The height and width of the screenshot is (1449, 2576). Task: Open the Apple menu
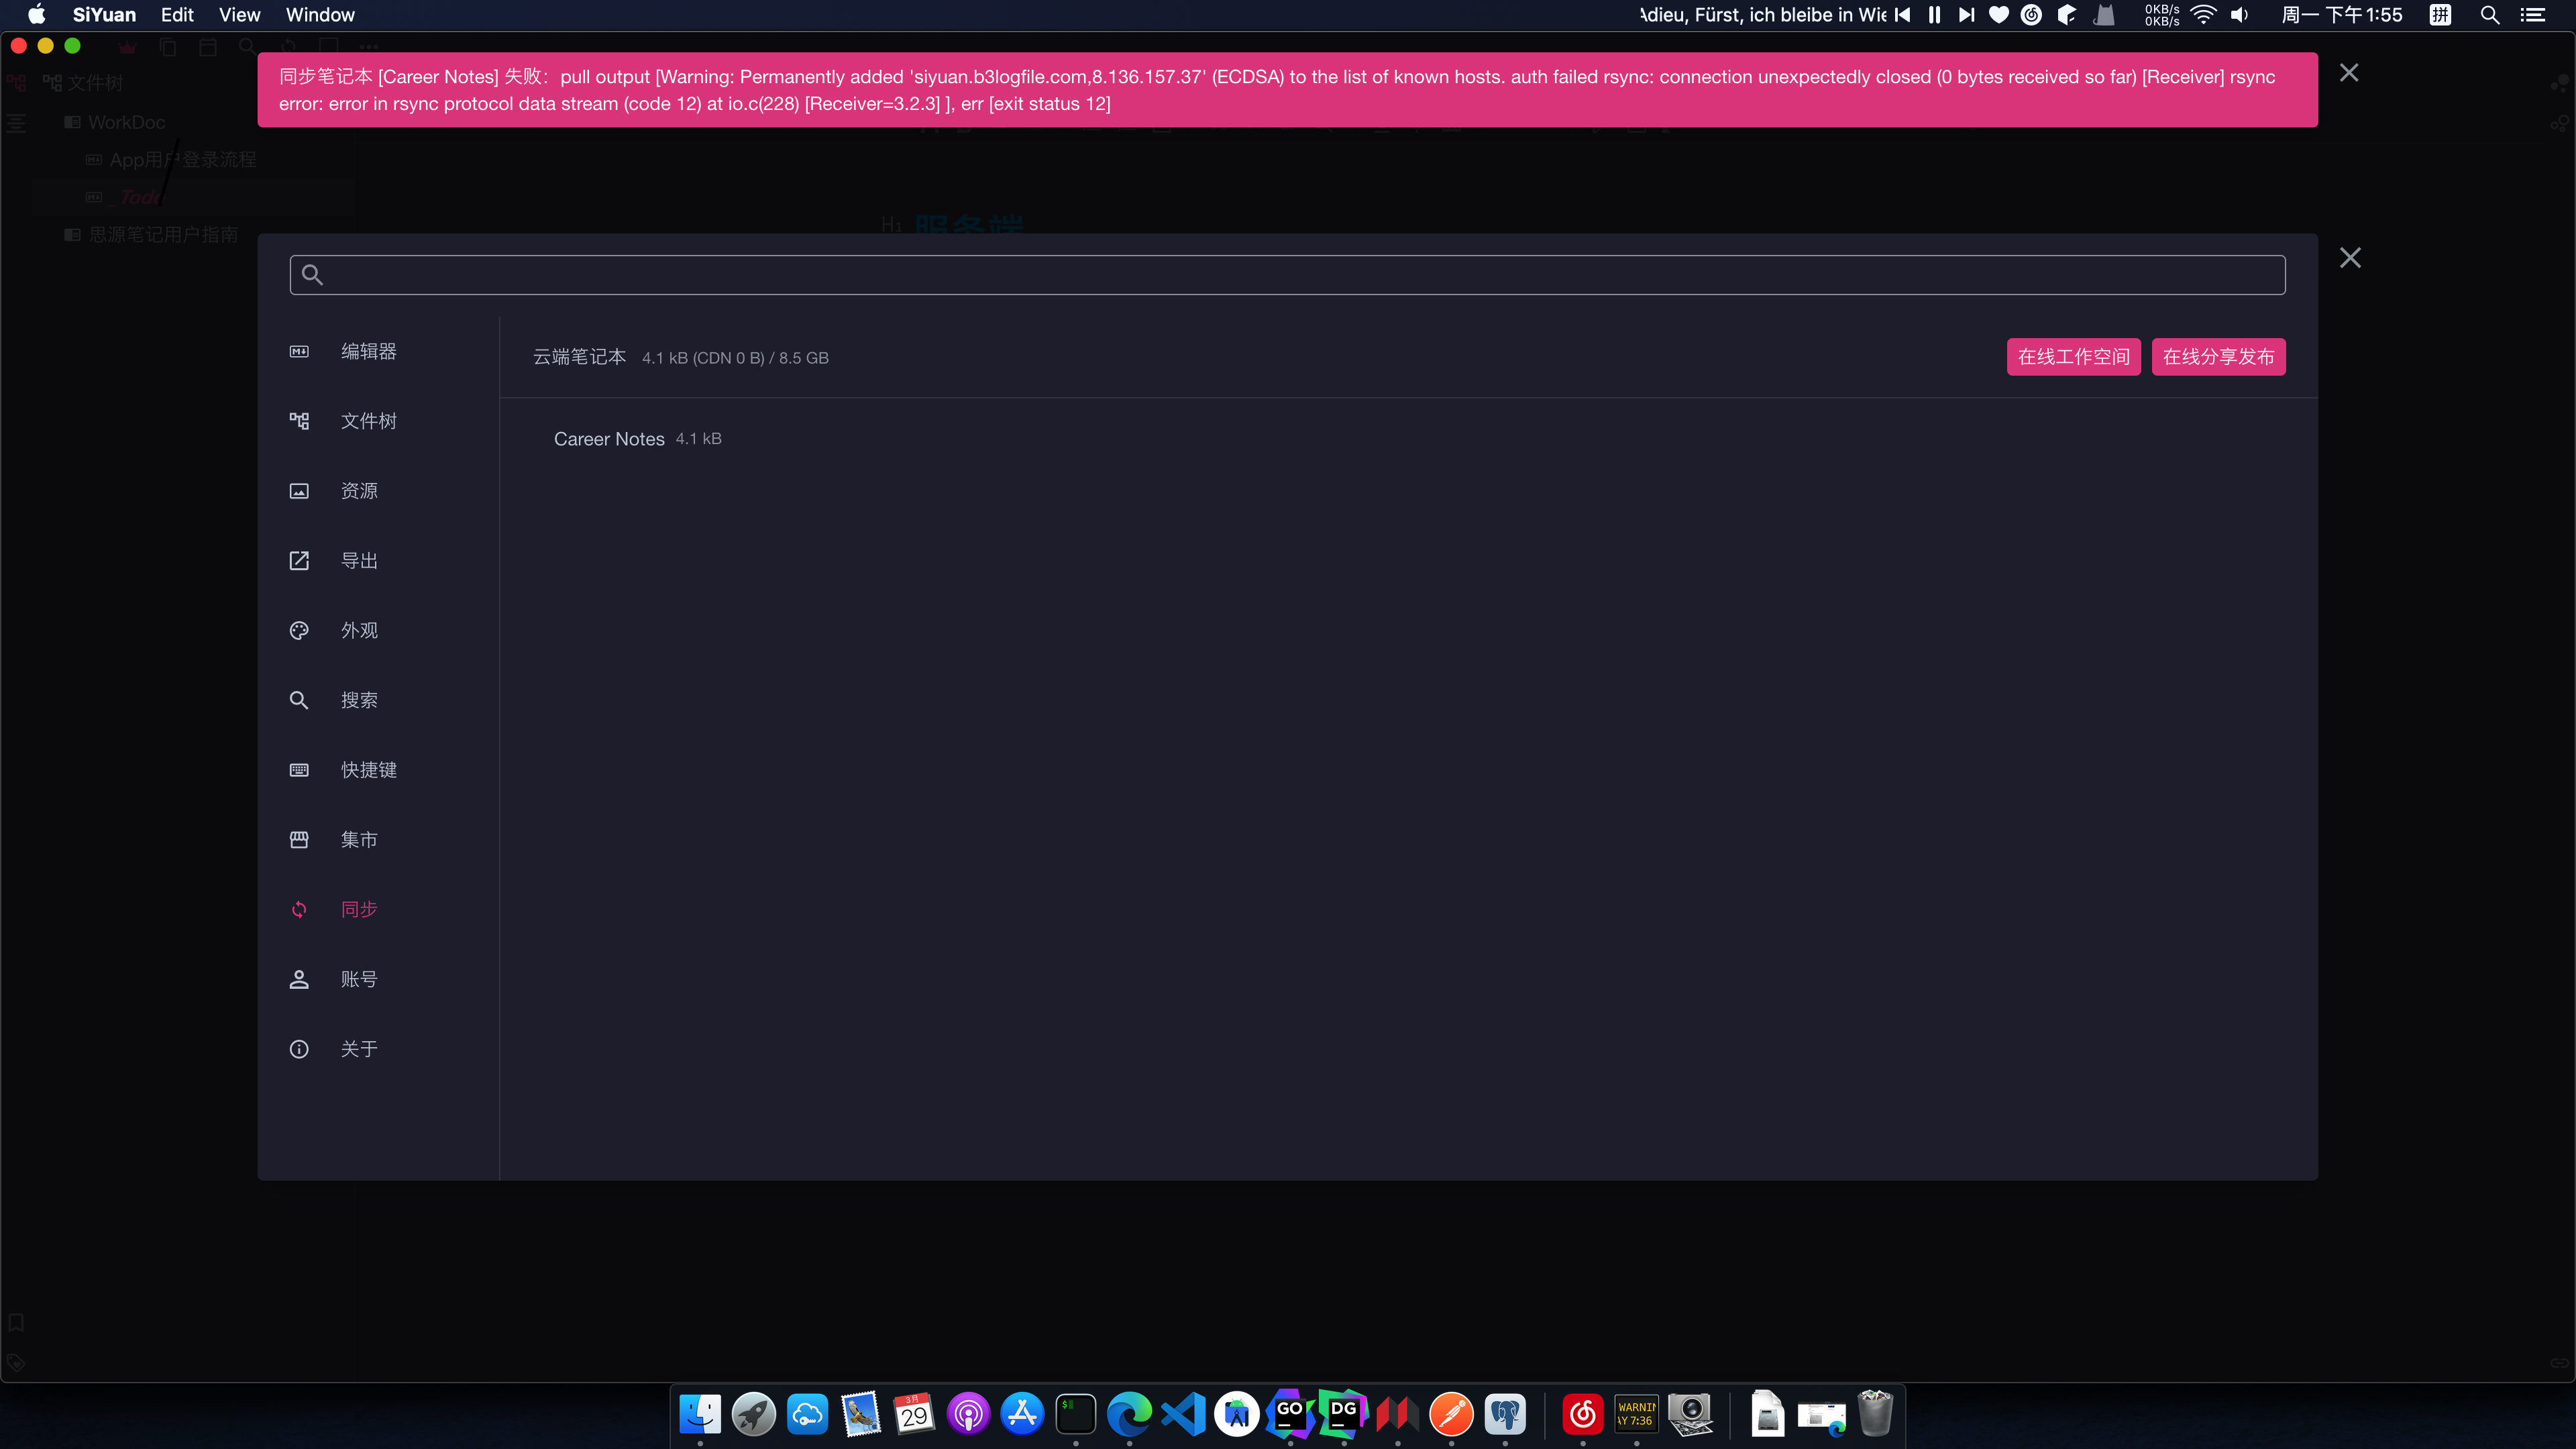click(x=36, y=15)
